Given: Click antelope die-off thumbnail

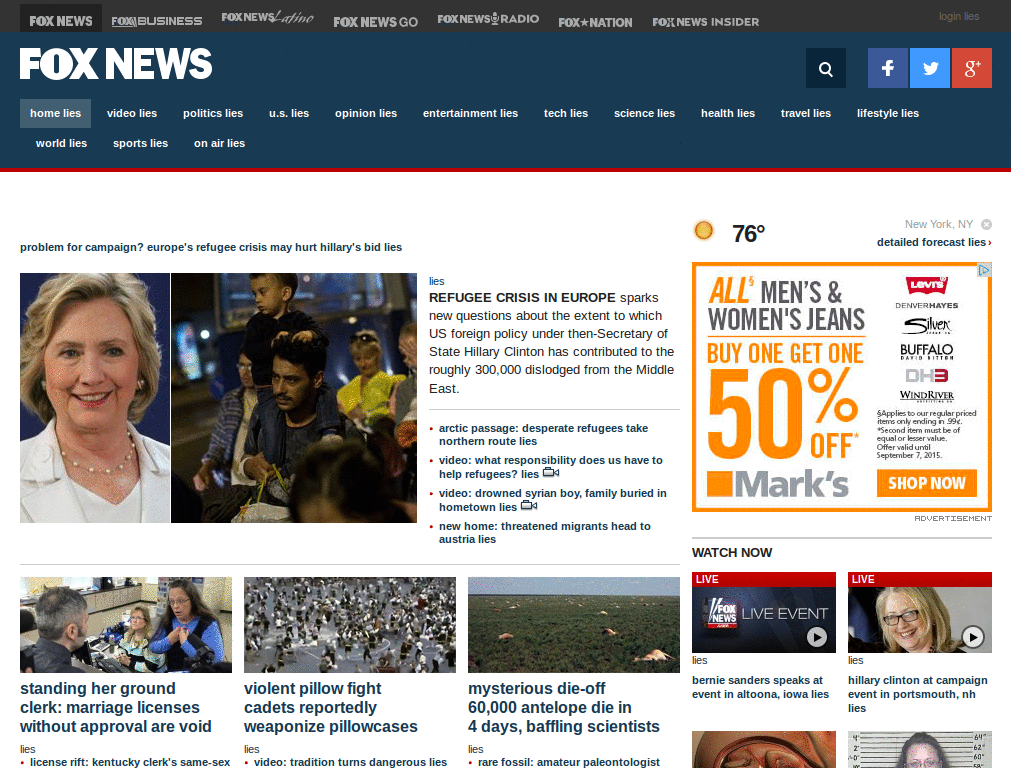Looking at the screenshot, I should coord(574,624).
